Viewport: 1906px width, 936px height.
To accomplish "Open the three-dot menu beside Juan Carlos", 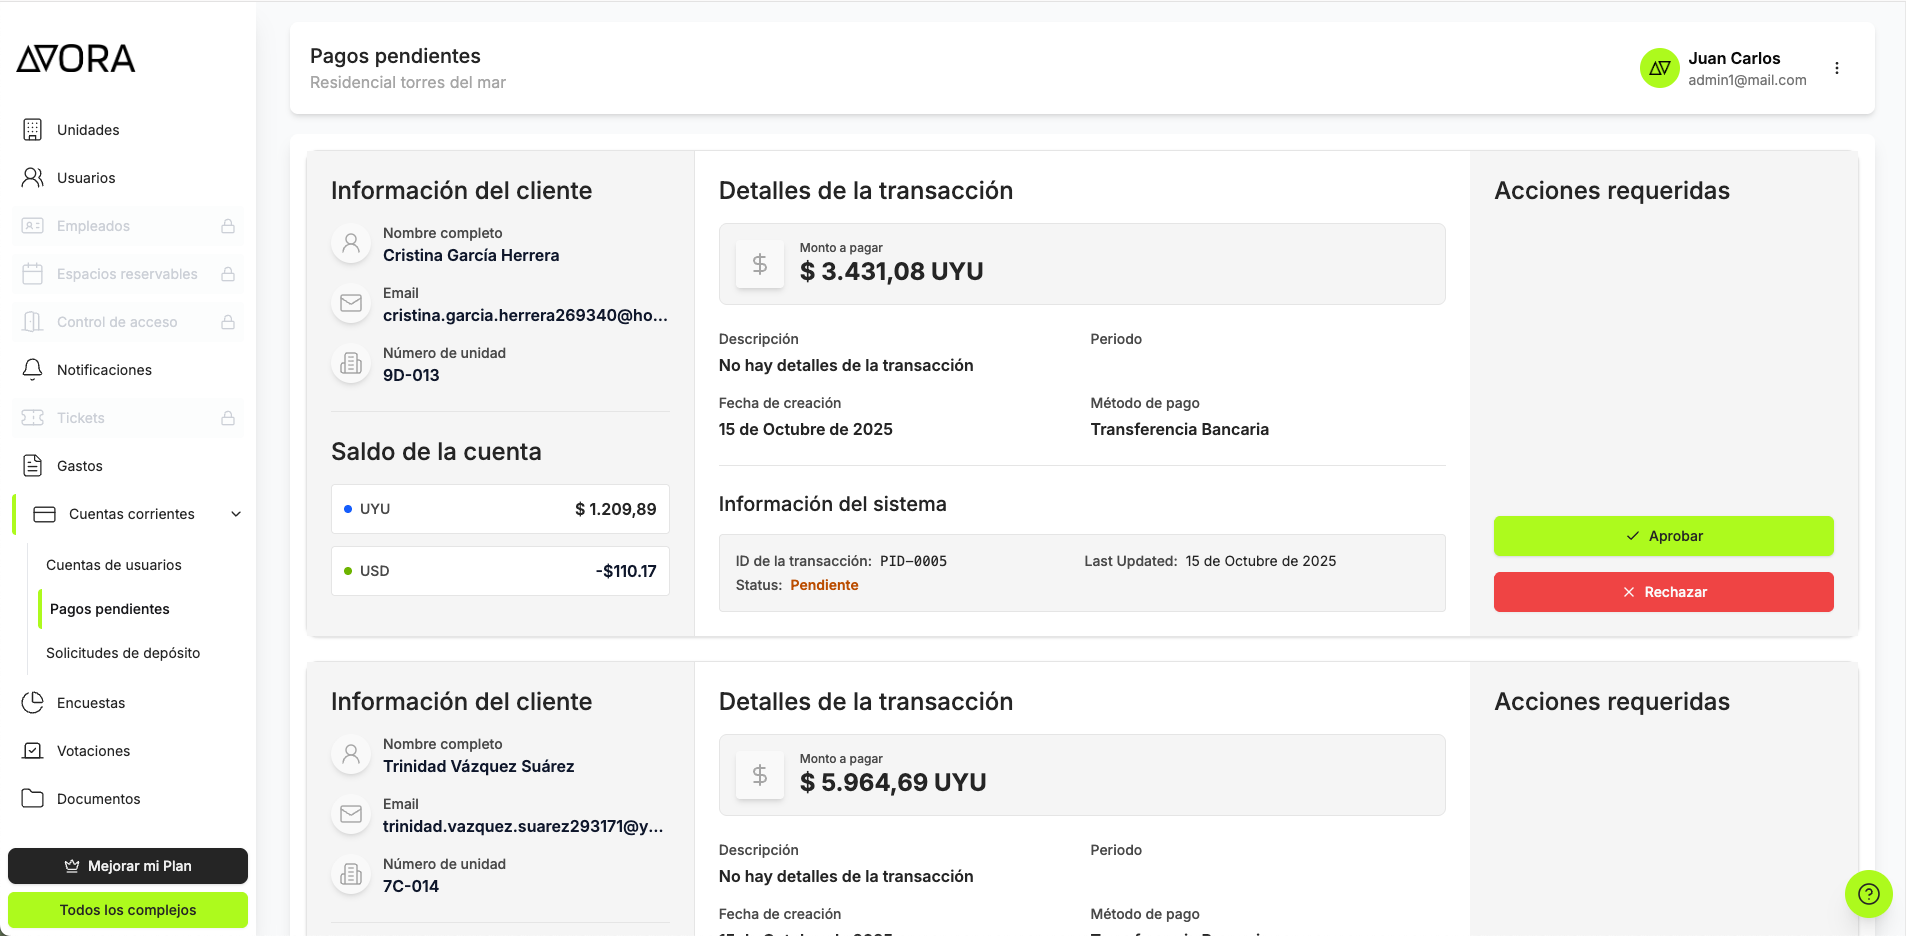I will (x=1838, y=67).
